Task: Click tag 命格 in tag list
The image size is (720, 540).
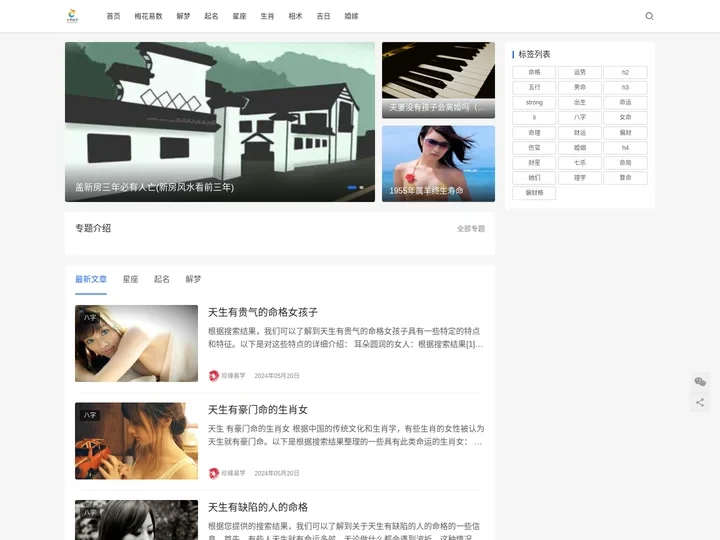Action: 534,72
